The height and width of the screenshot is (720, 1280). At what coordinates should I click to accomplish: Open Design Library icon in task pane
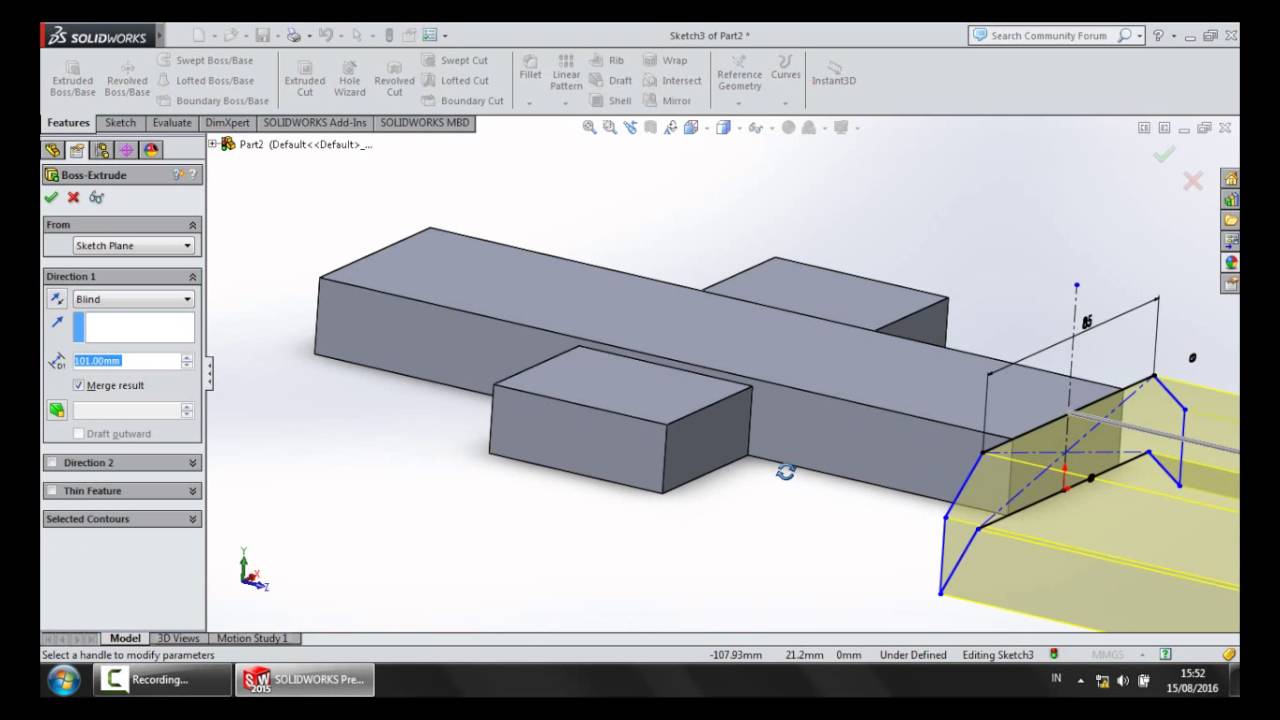point(1231,199)
